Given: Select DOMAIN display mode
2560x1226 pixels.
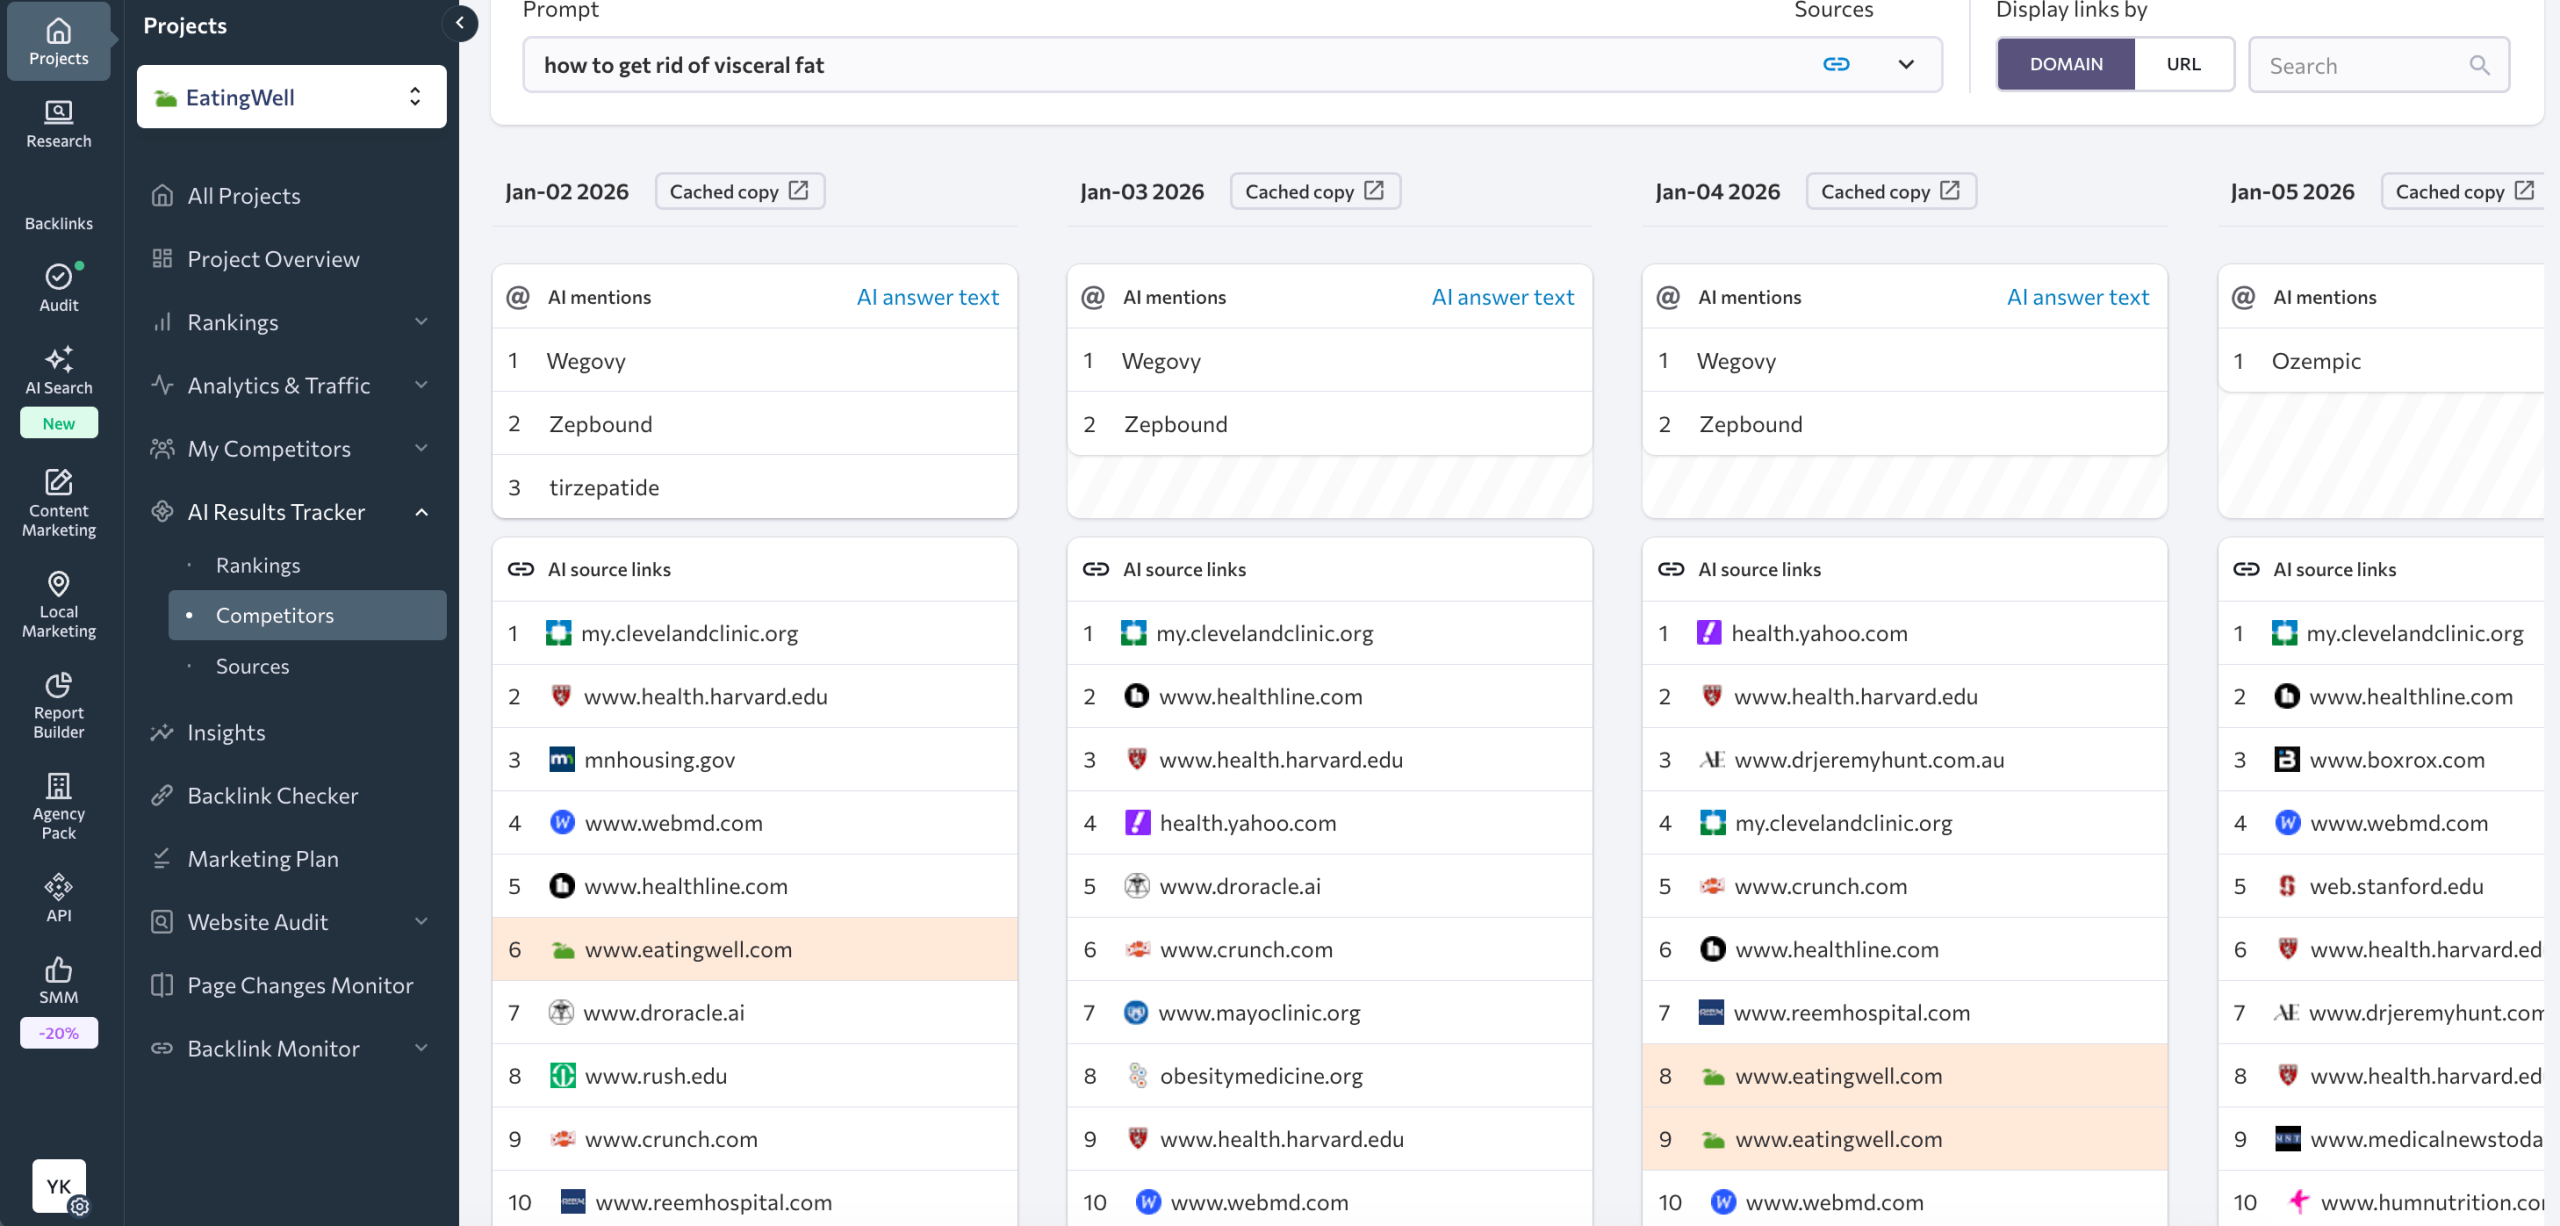Looking at the screenshot, I should click(2066, 63).
